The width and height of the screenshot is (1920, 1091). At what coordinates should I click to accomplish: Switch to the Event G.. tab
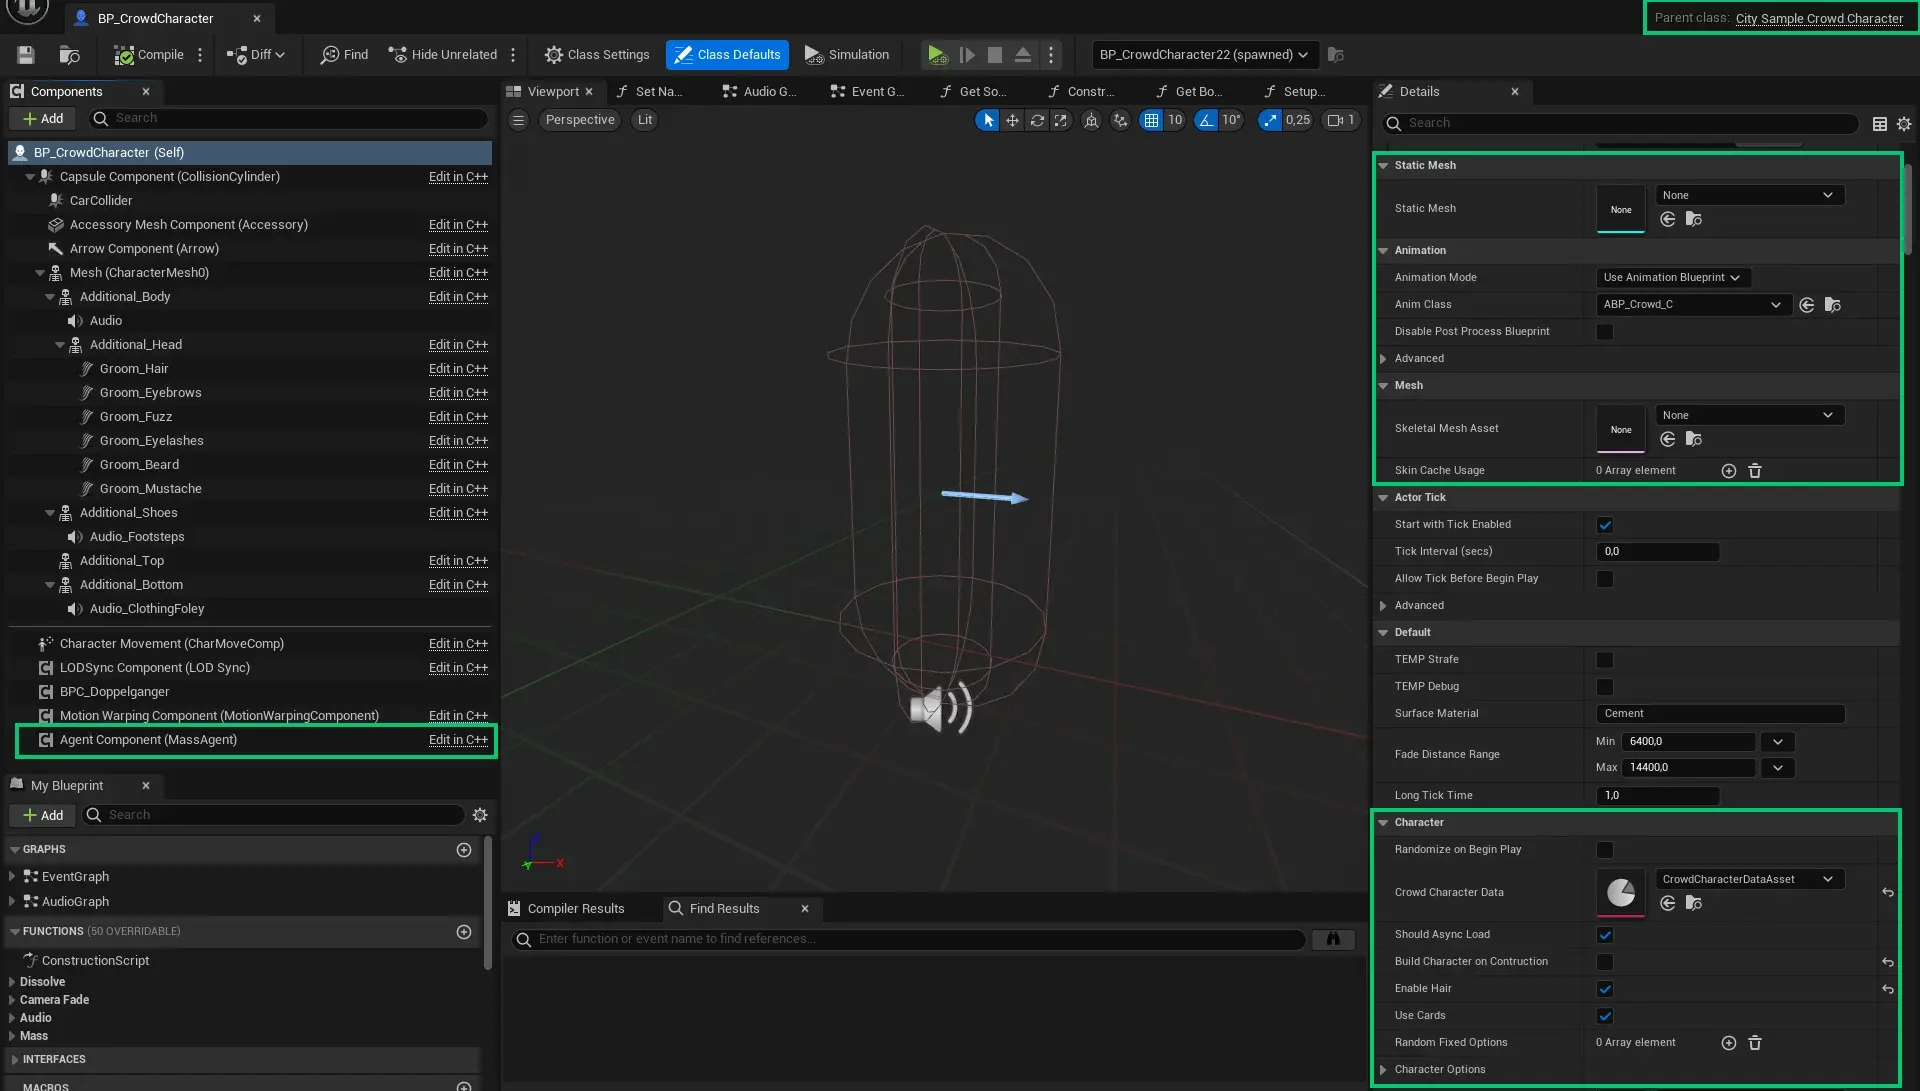tap(867, 91)
